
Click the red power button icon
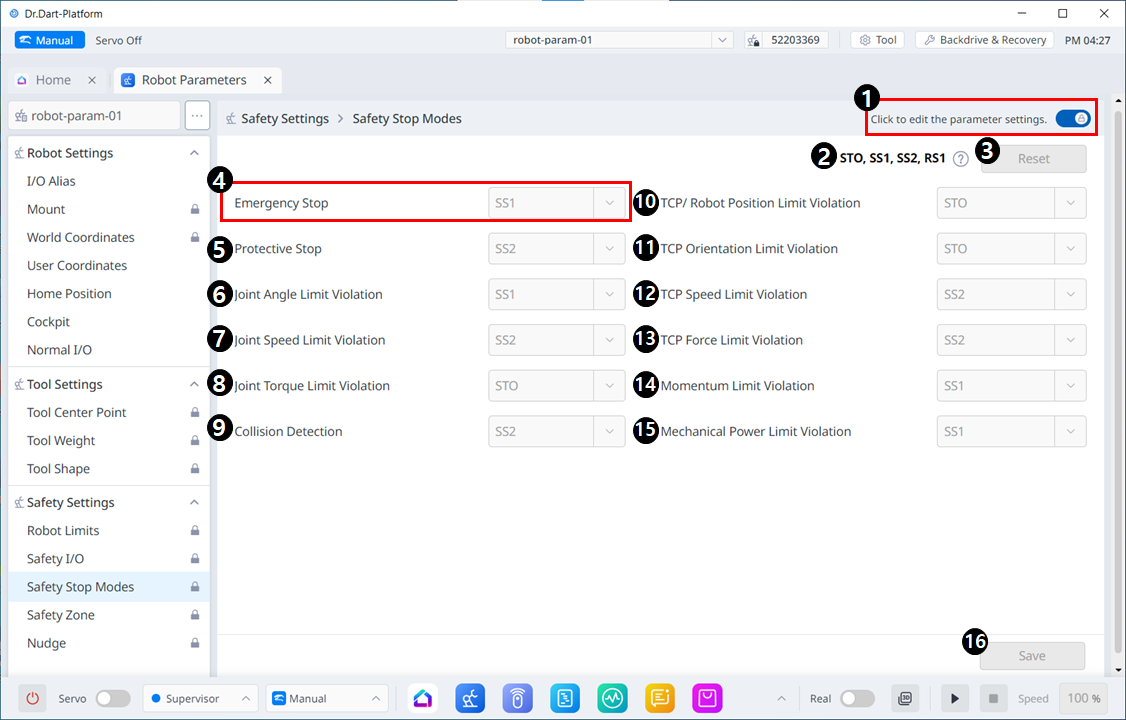tap(33, 698)
